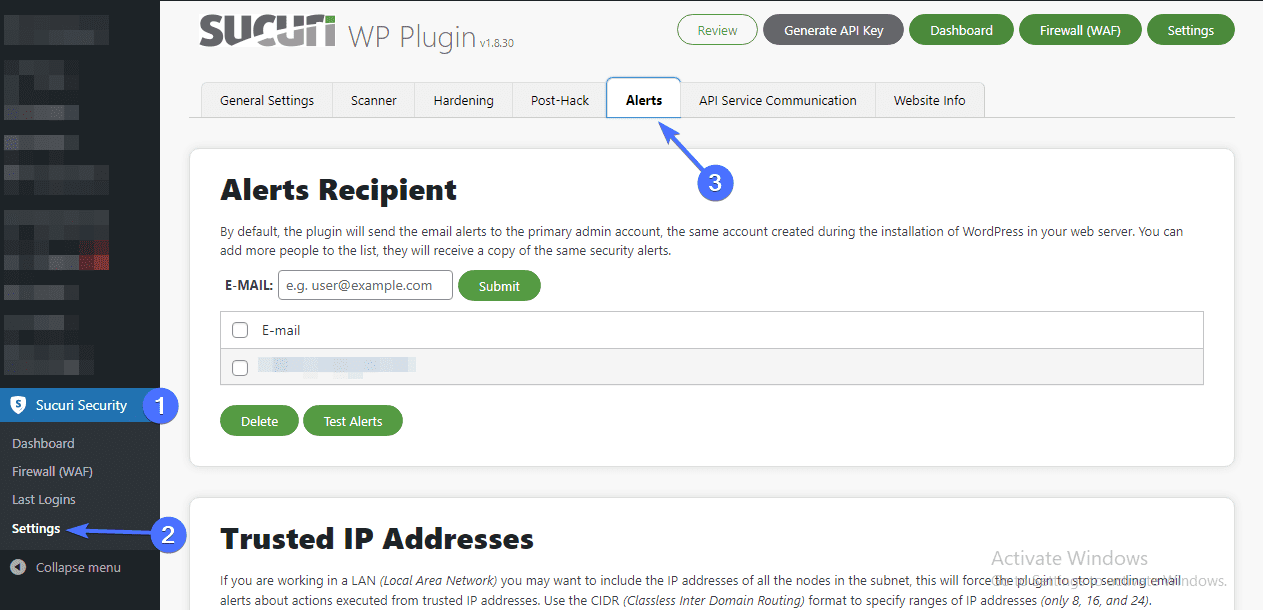Select the Alerts tab
Image resolution: width=1263 pixels, height=610 pixels.
[644, 100]
